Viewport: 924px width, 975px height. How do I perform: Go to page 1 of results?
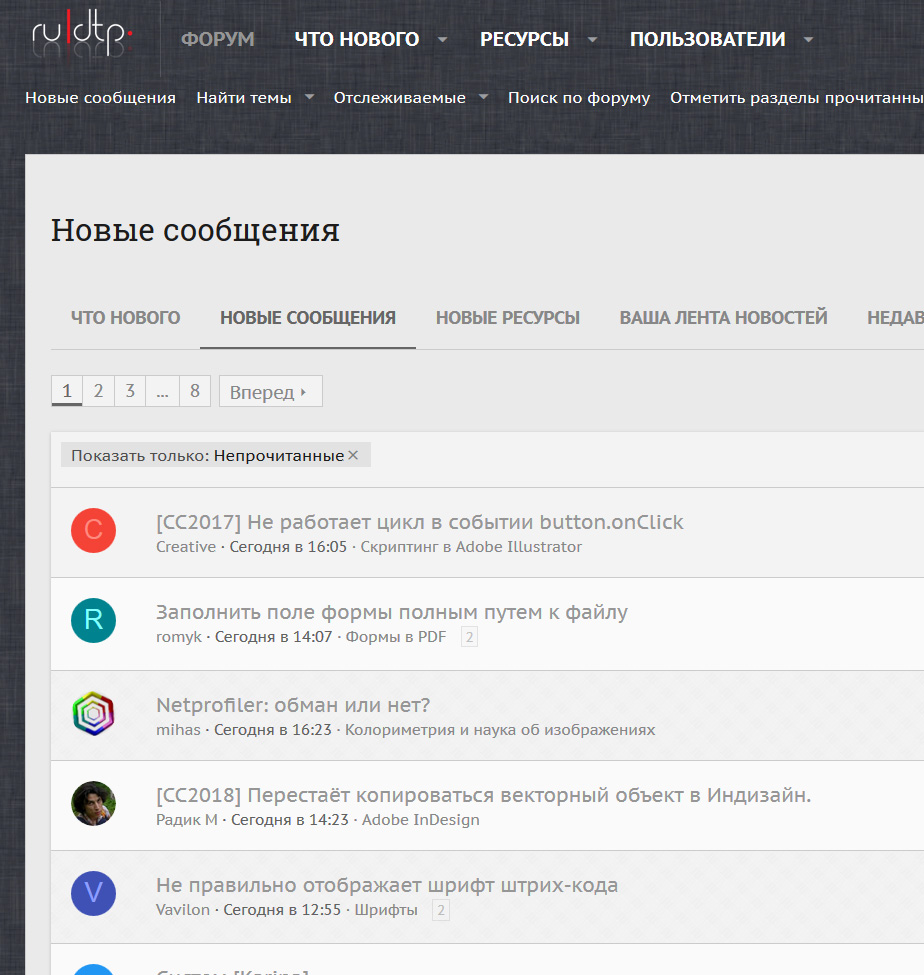click(67, 391)
